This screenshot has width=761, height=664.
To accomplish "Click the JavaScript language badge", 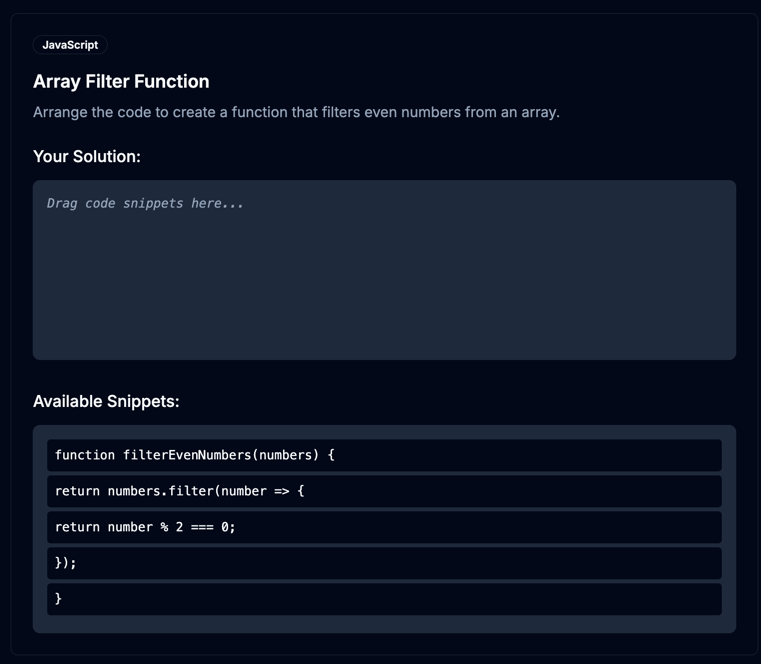I will [70, 45].
